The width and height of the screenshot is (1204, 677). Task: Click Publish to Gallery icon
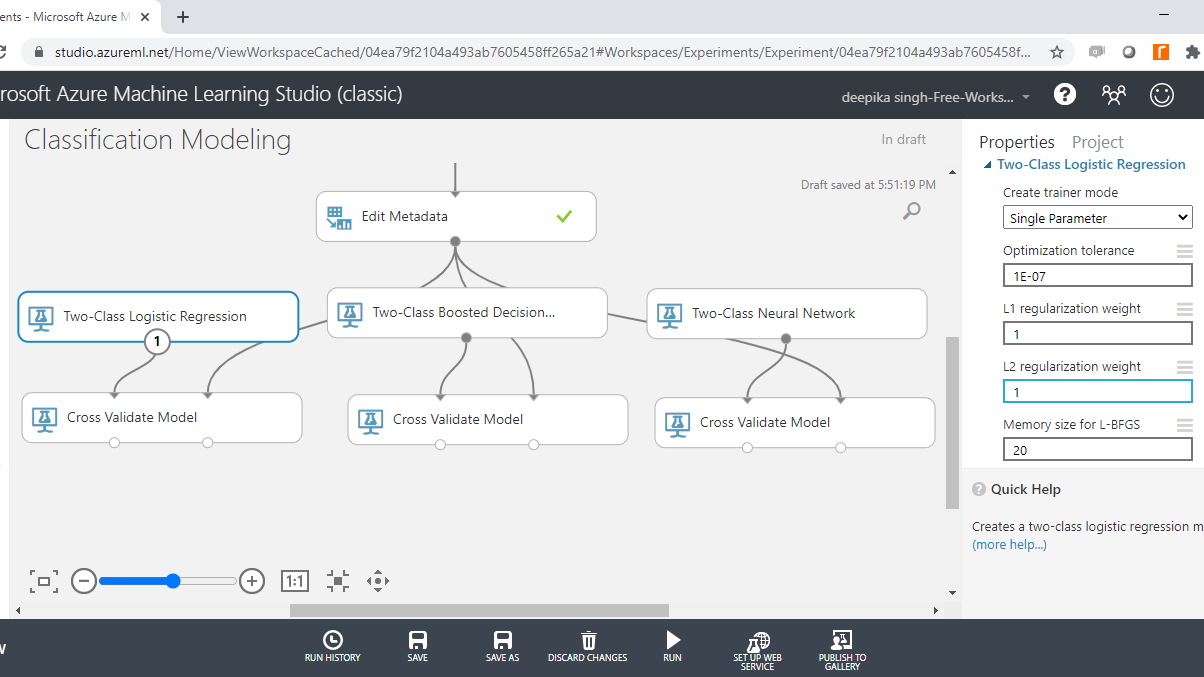(x=842, y=641)
